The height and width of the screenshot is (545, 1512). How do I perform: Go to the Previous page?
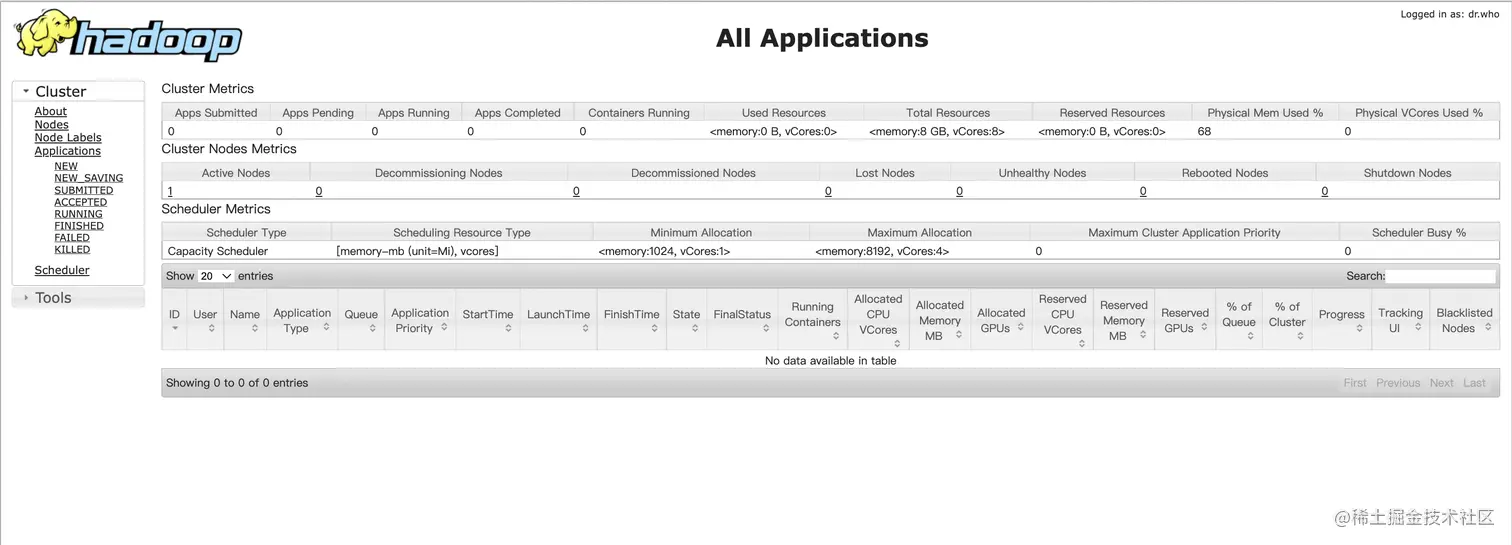pyautogui.click(x=1398, y=383)
